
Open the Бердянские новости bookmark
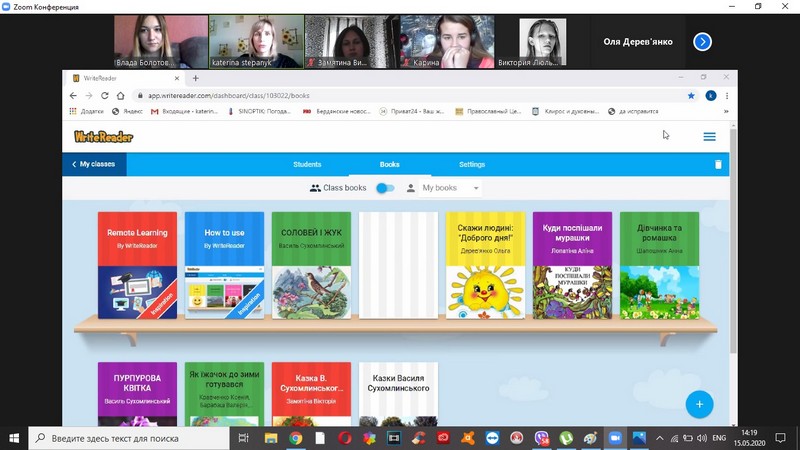click(336, 111)
